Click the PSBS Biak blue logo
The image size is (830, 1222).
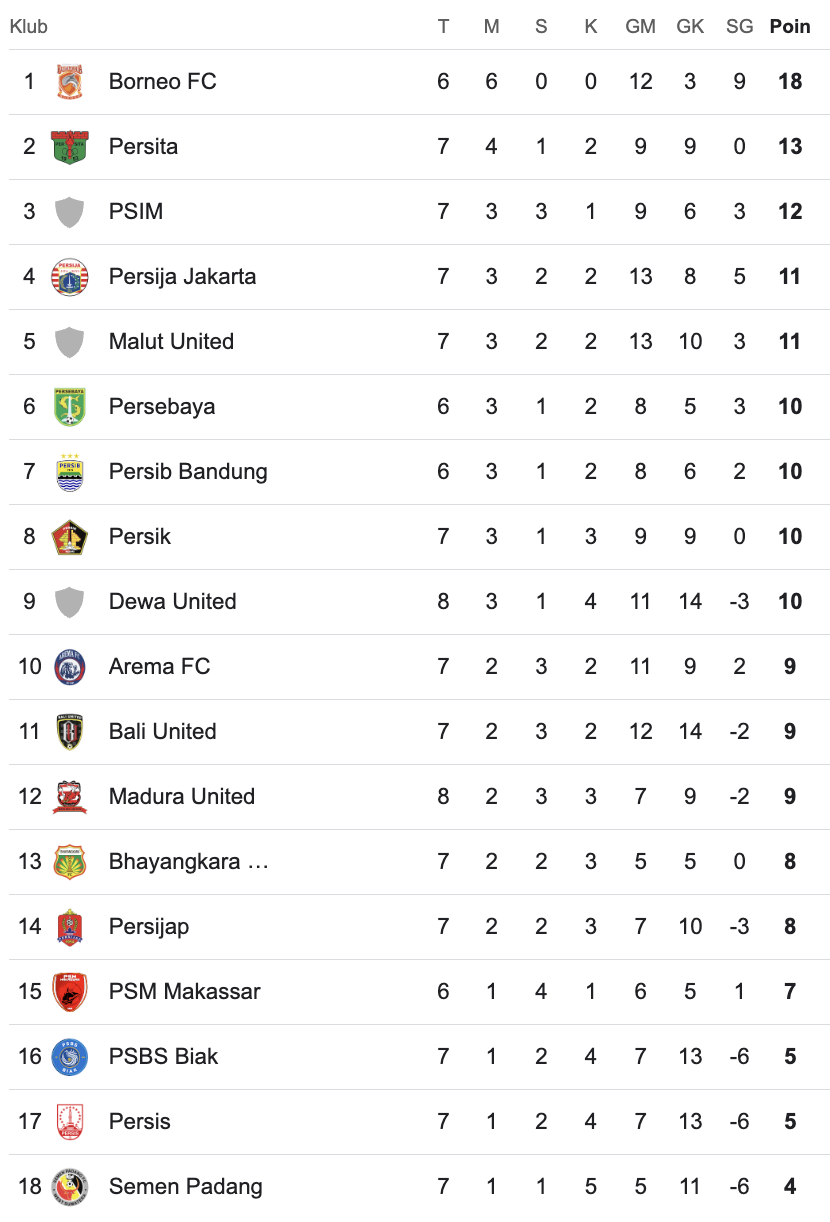click(69, 1057)
